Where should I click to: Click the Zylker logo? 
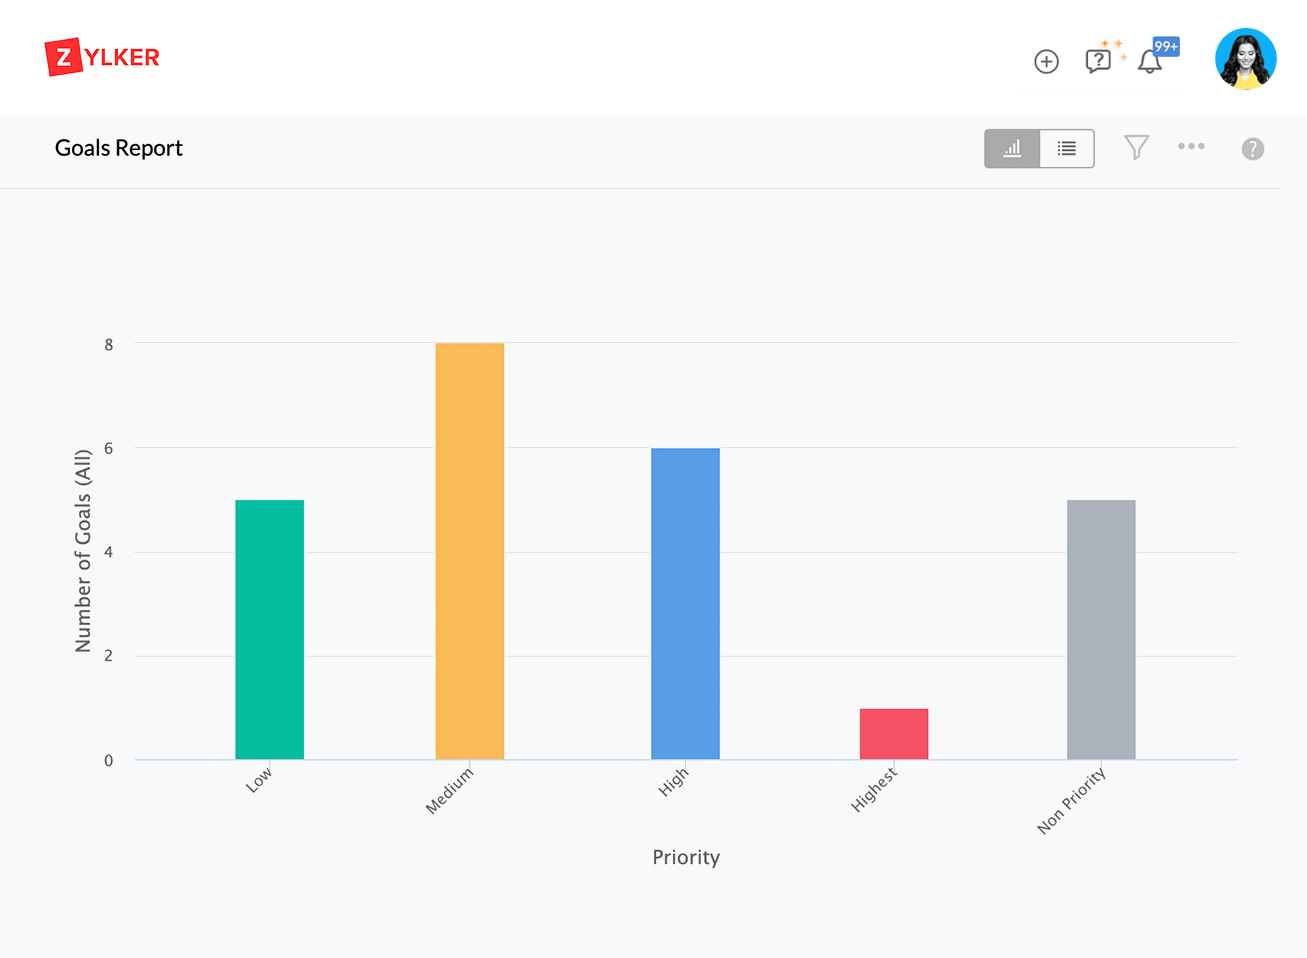pyautogui.click(x=103, y=58)
